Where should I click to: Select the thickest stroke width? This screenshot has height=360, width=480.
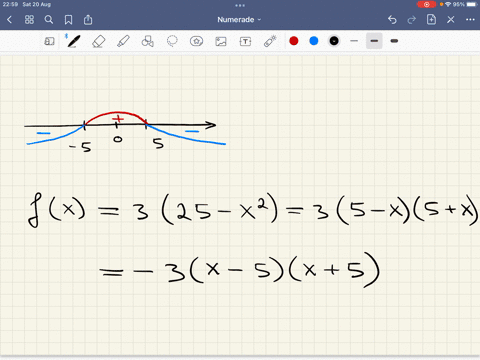coord(394,41)
